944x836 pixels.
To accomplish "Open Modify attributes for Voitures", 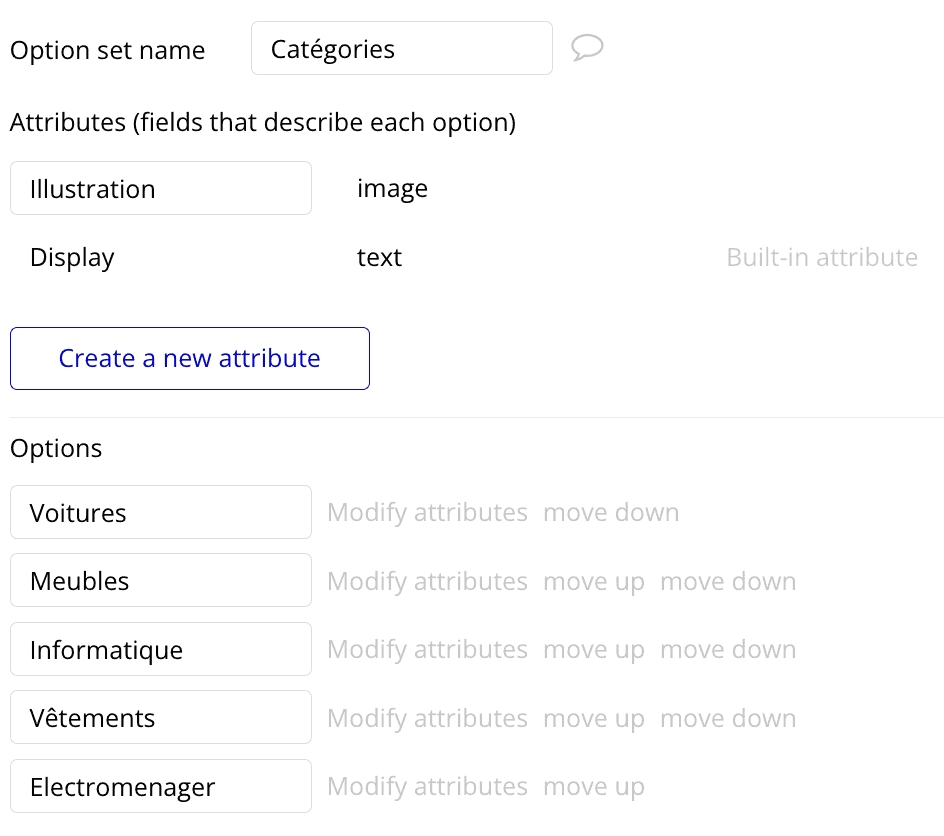I will tap(427, 512).
